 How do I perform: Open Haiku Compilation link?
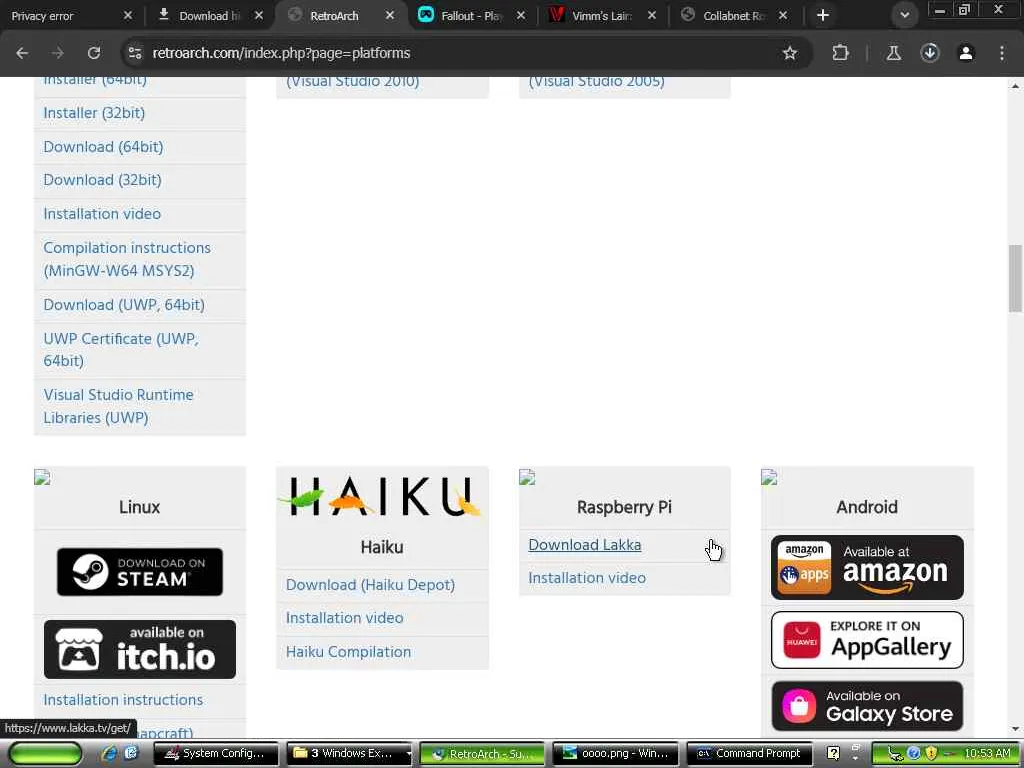point(349,652)
